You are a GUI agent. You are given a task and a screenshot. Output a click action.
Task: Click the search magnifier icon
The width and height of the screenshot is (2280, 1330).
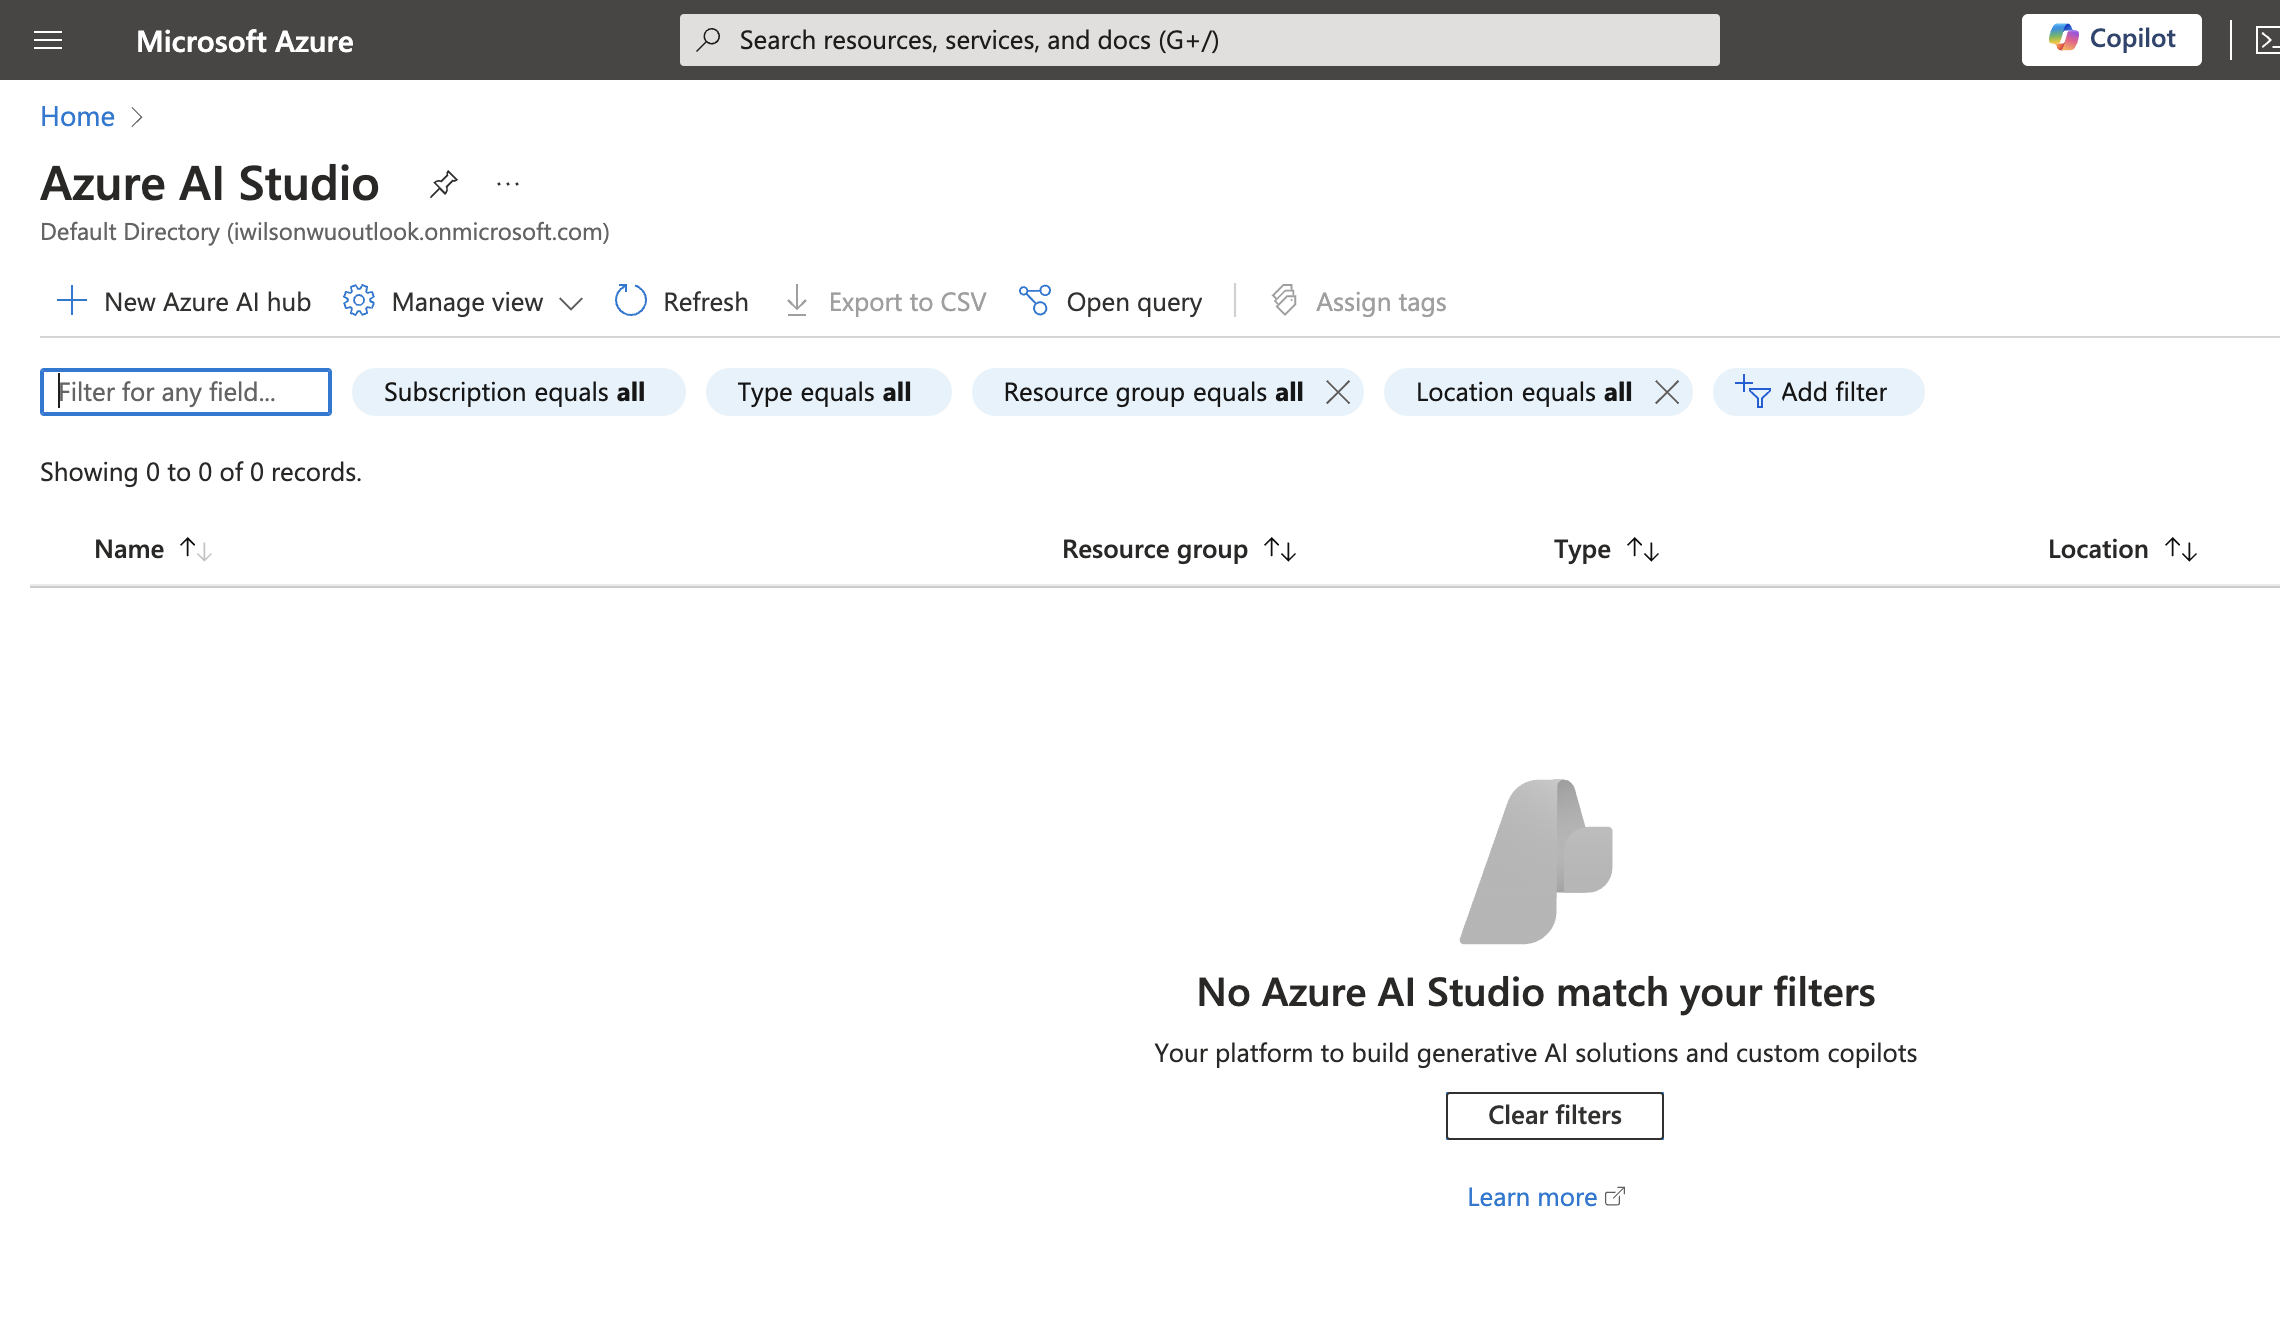click(x=709, y=40)
